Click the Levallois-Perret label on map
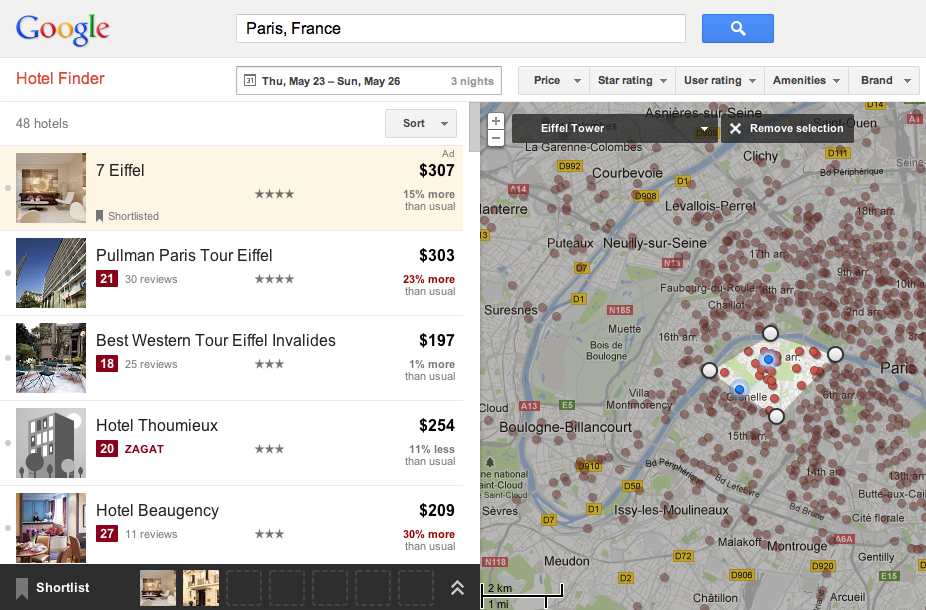 coord(710,206)
